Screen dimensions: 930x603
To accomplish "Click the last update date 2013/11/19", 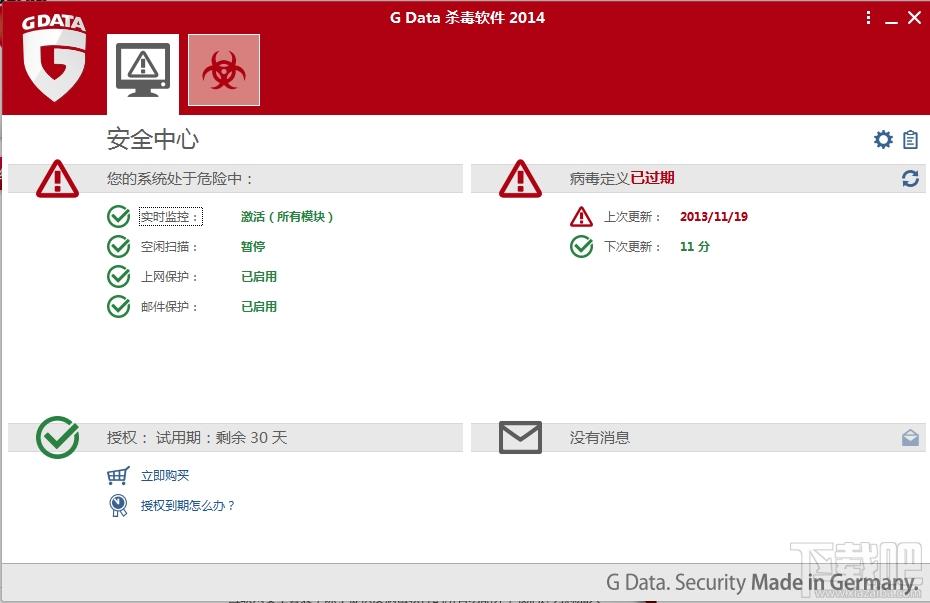I will [714, 216].
